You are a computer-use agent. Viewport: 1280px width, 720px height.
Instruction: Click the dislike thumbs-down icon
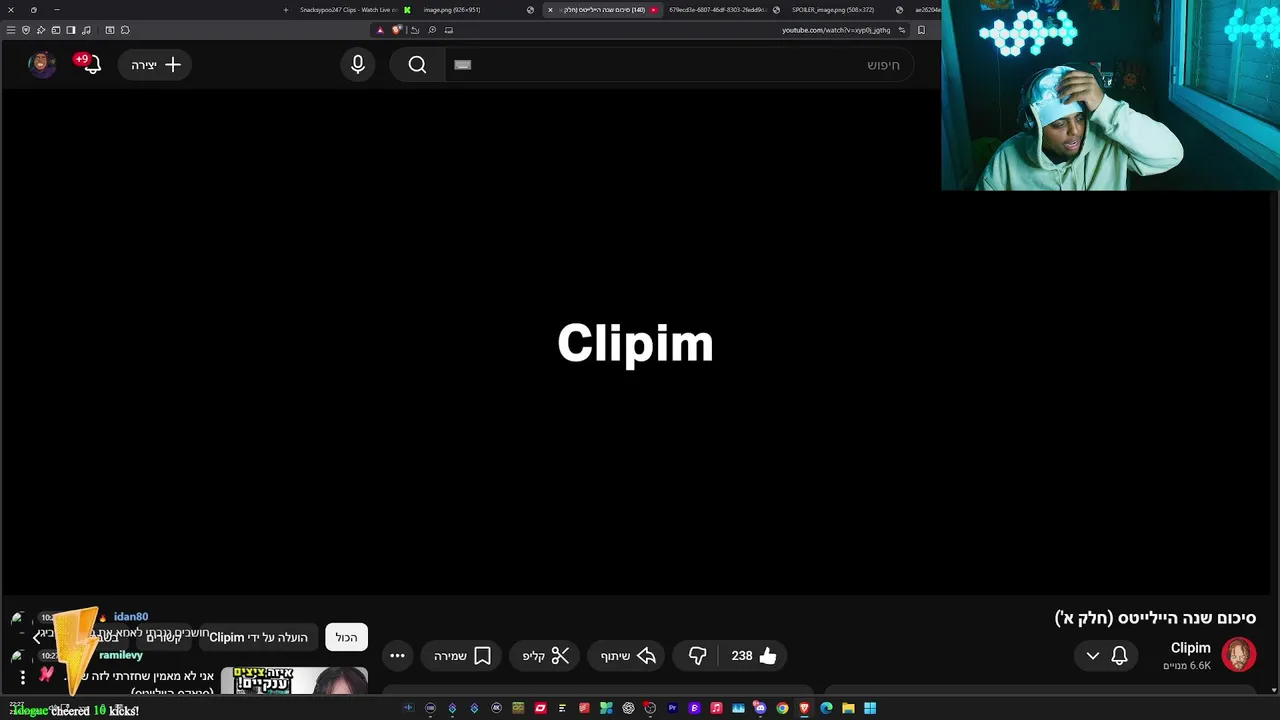tap(697, 656)
